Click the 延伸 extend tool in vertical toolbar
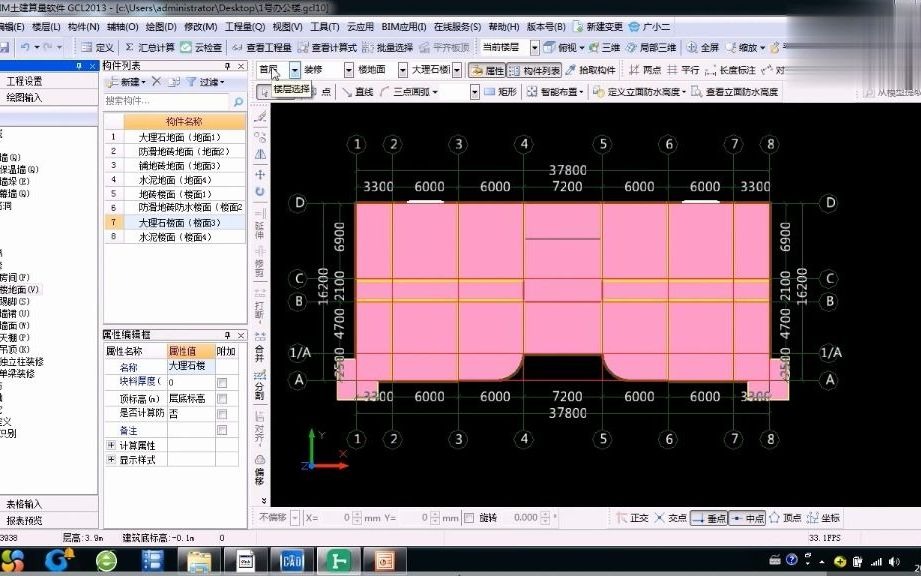 260,223
